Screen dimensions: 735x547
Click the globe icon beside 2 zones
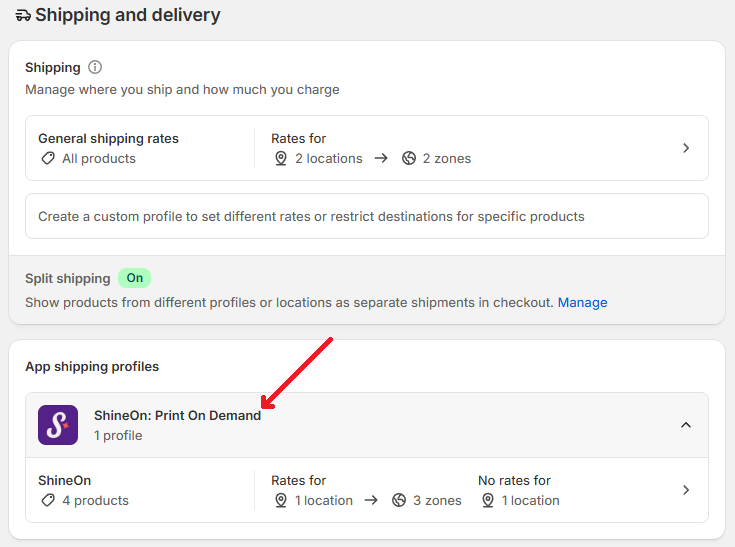tap(409, 158)
